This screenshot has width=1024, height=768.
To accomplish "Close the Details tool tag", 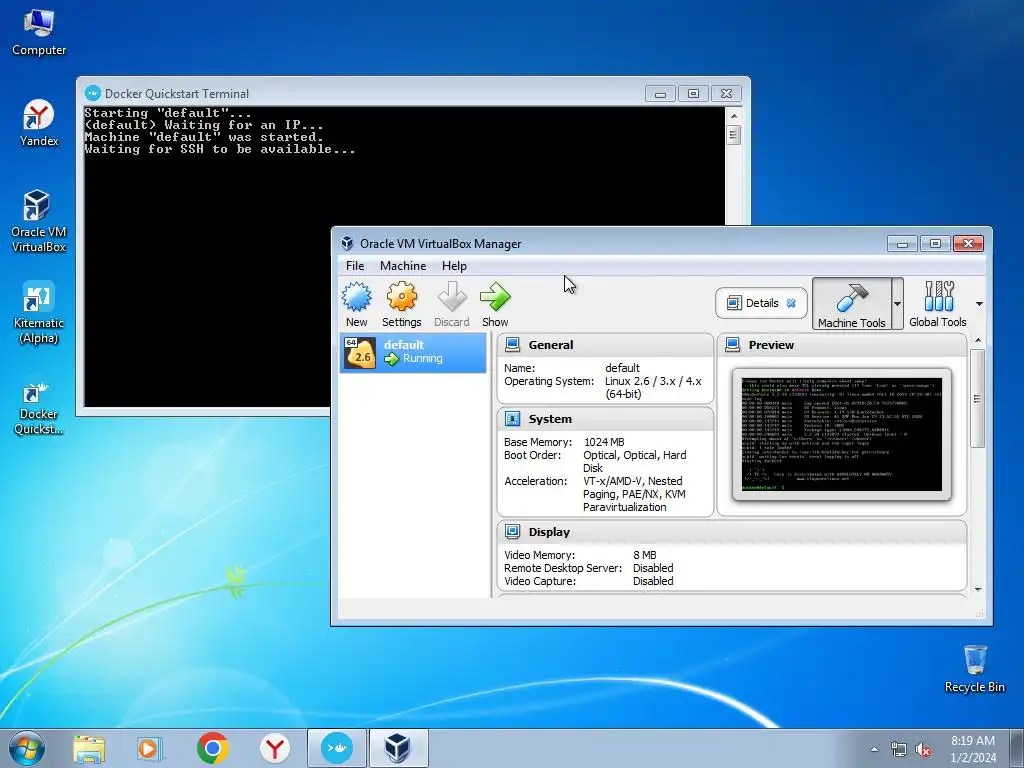I will tap(792, 303).
